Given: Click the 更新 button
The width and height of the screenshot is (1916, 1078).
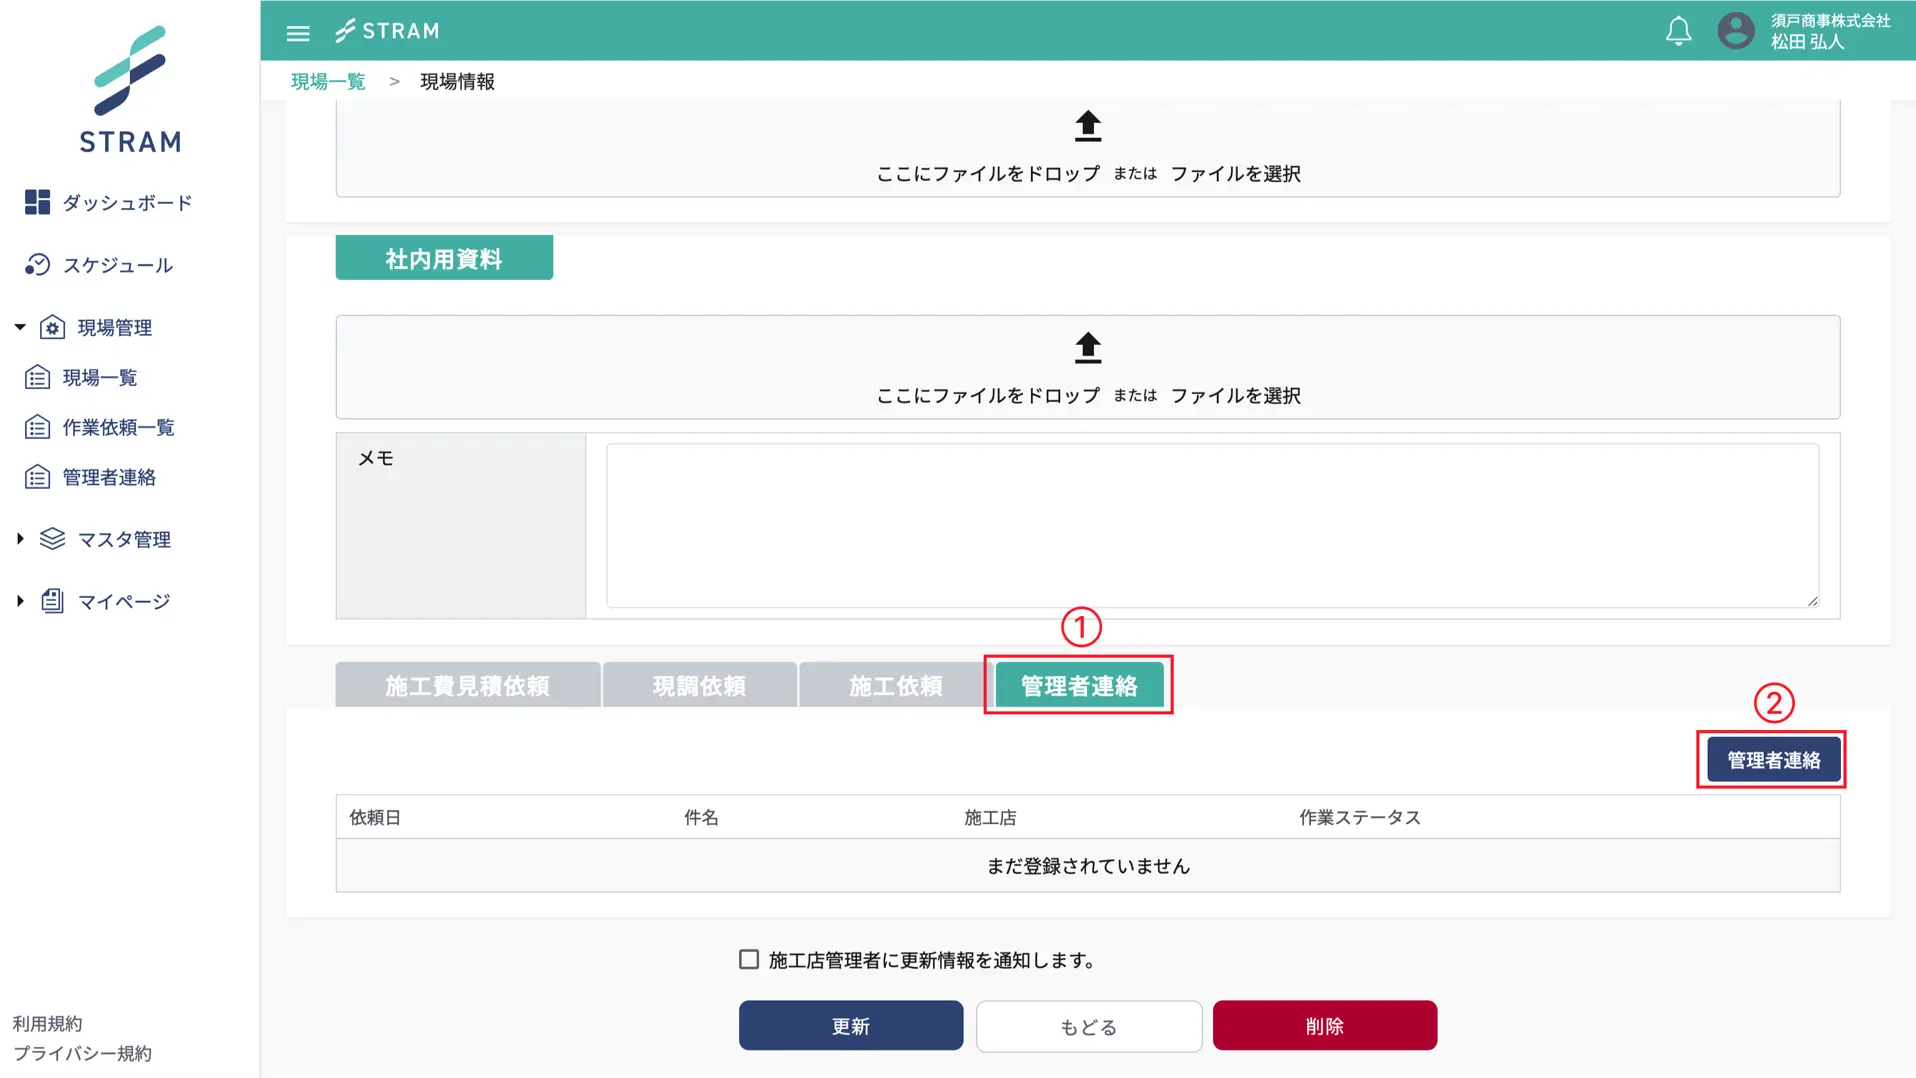Looking at the screenshot, I should (850, 1025).
